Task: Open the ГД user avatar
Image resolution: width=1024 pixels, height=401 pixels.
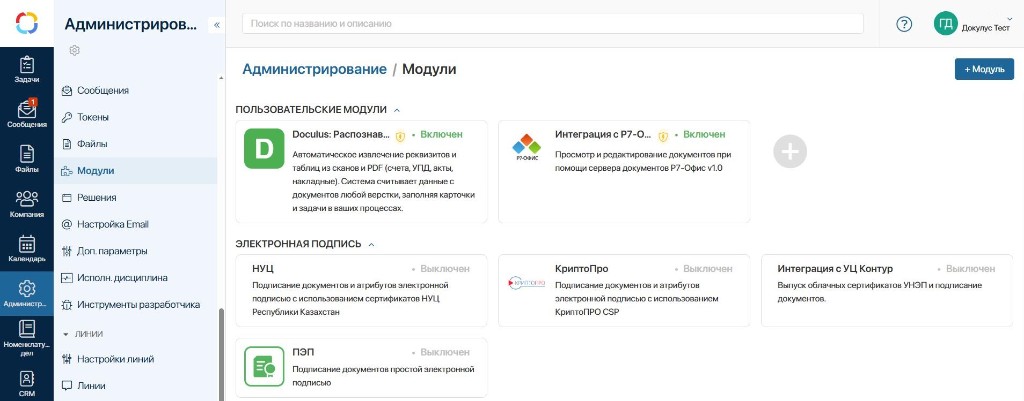Action: coord(945,24)
